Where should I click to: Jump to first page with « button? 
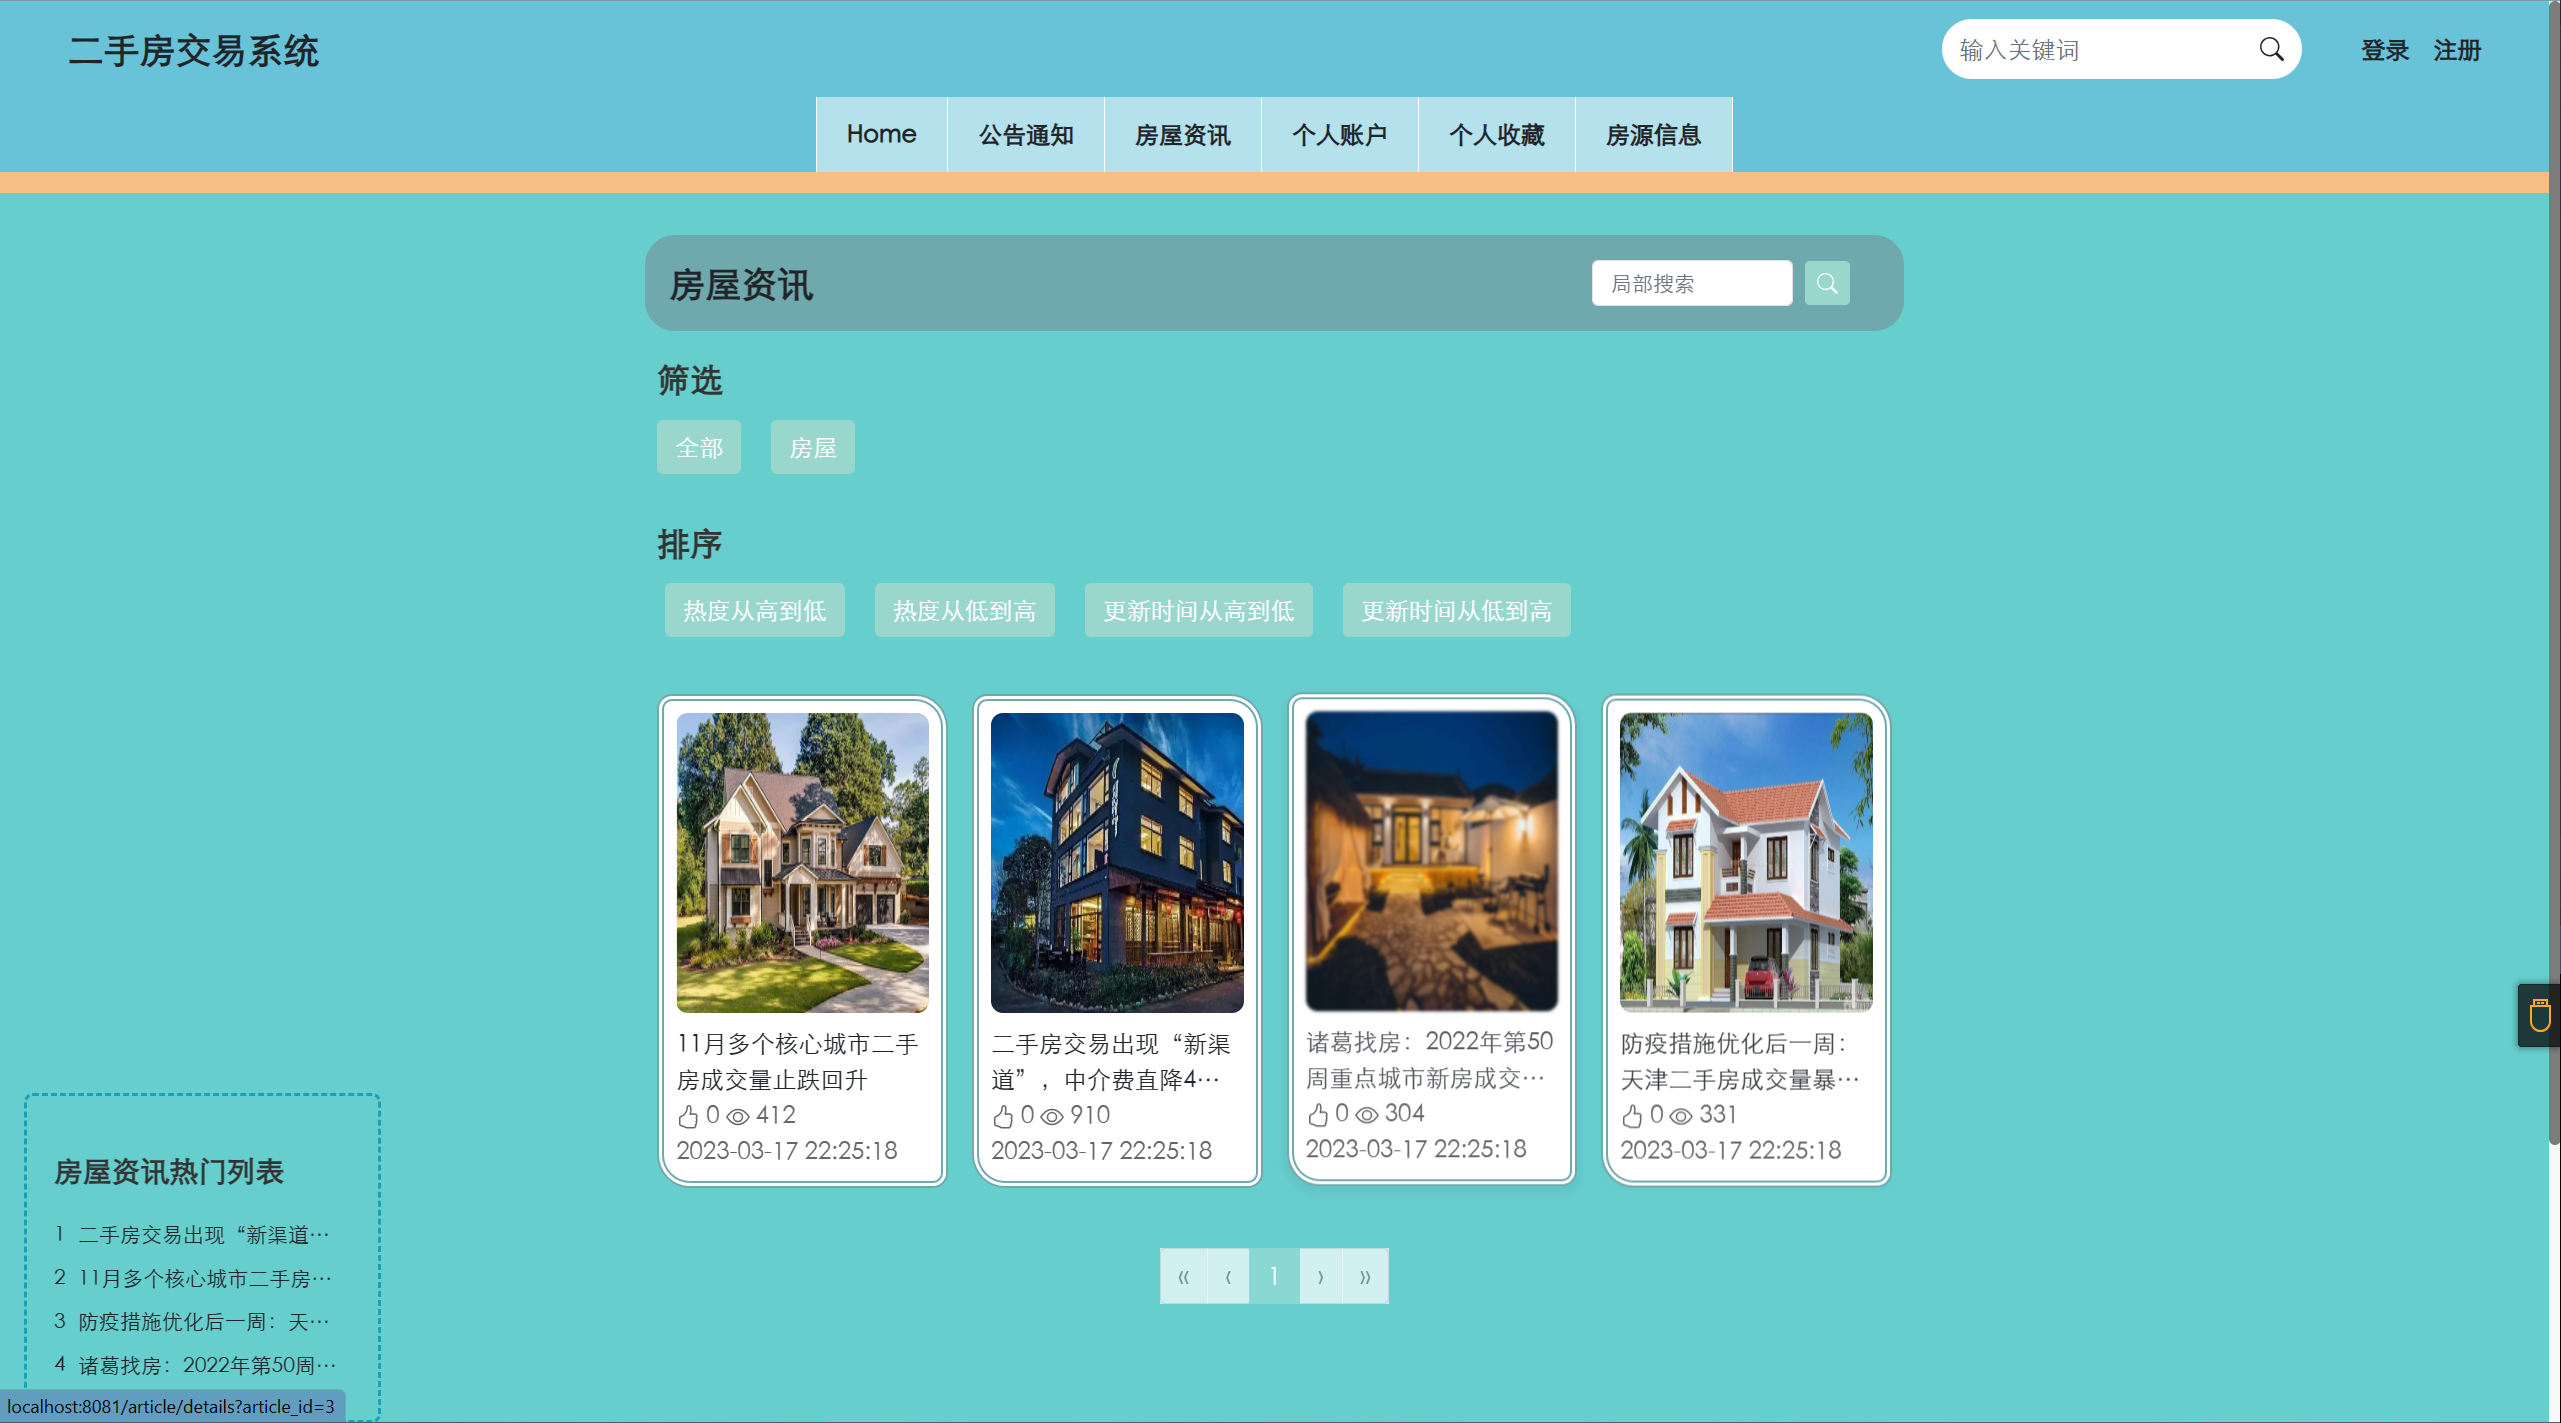tap(1183, 1277)
